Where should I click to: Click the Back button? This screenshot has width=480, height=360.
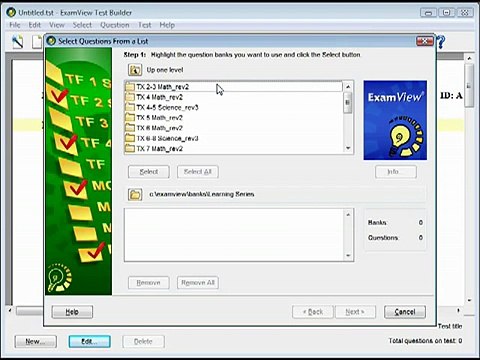pyautogui.click(x=313, y=312)
